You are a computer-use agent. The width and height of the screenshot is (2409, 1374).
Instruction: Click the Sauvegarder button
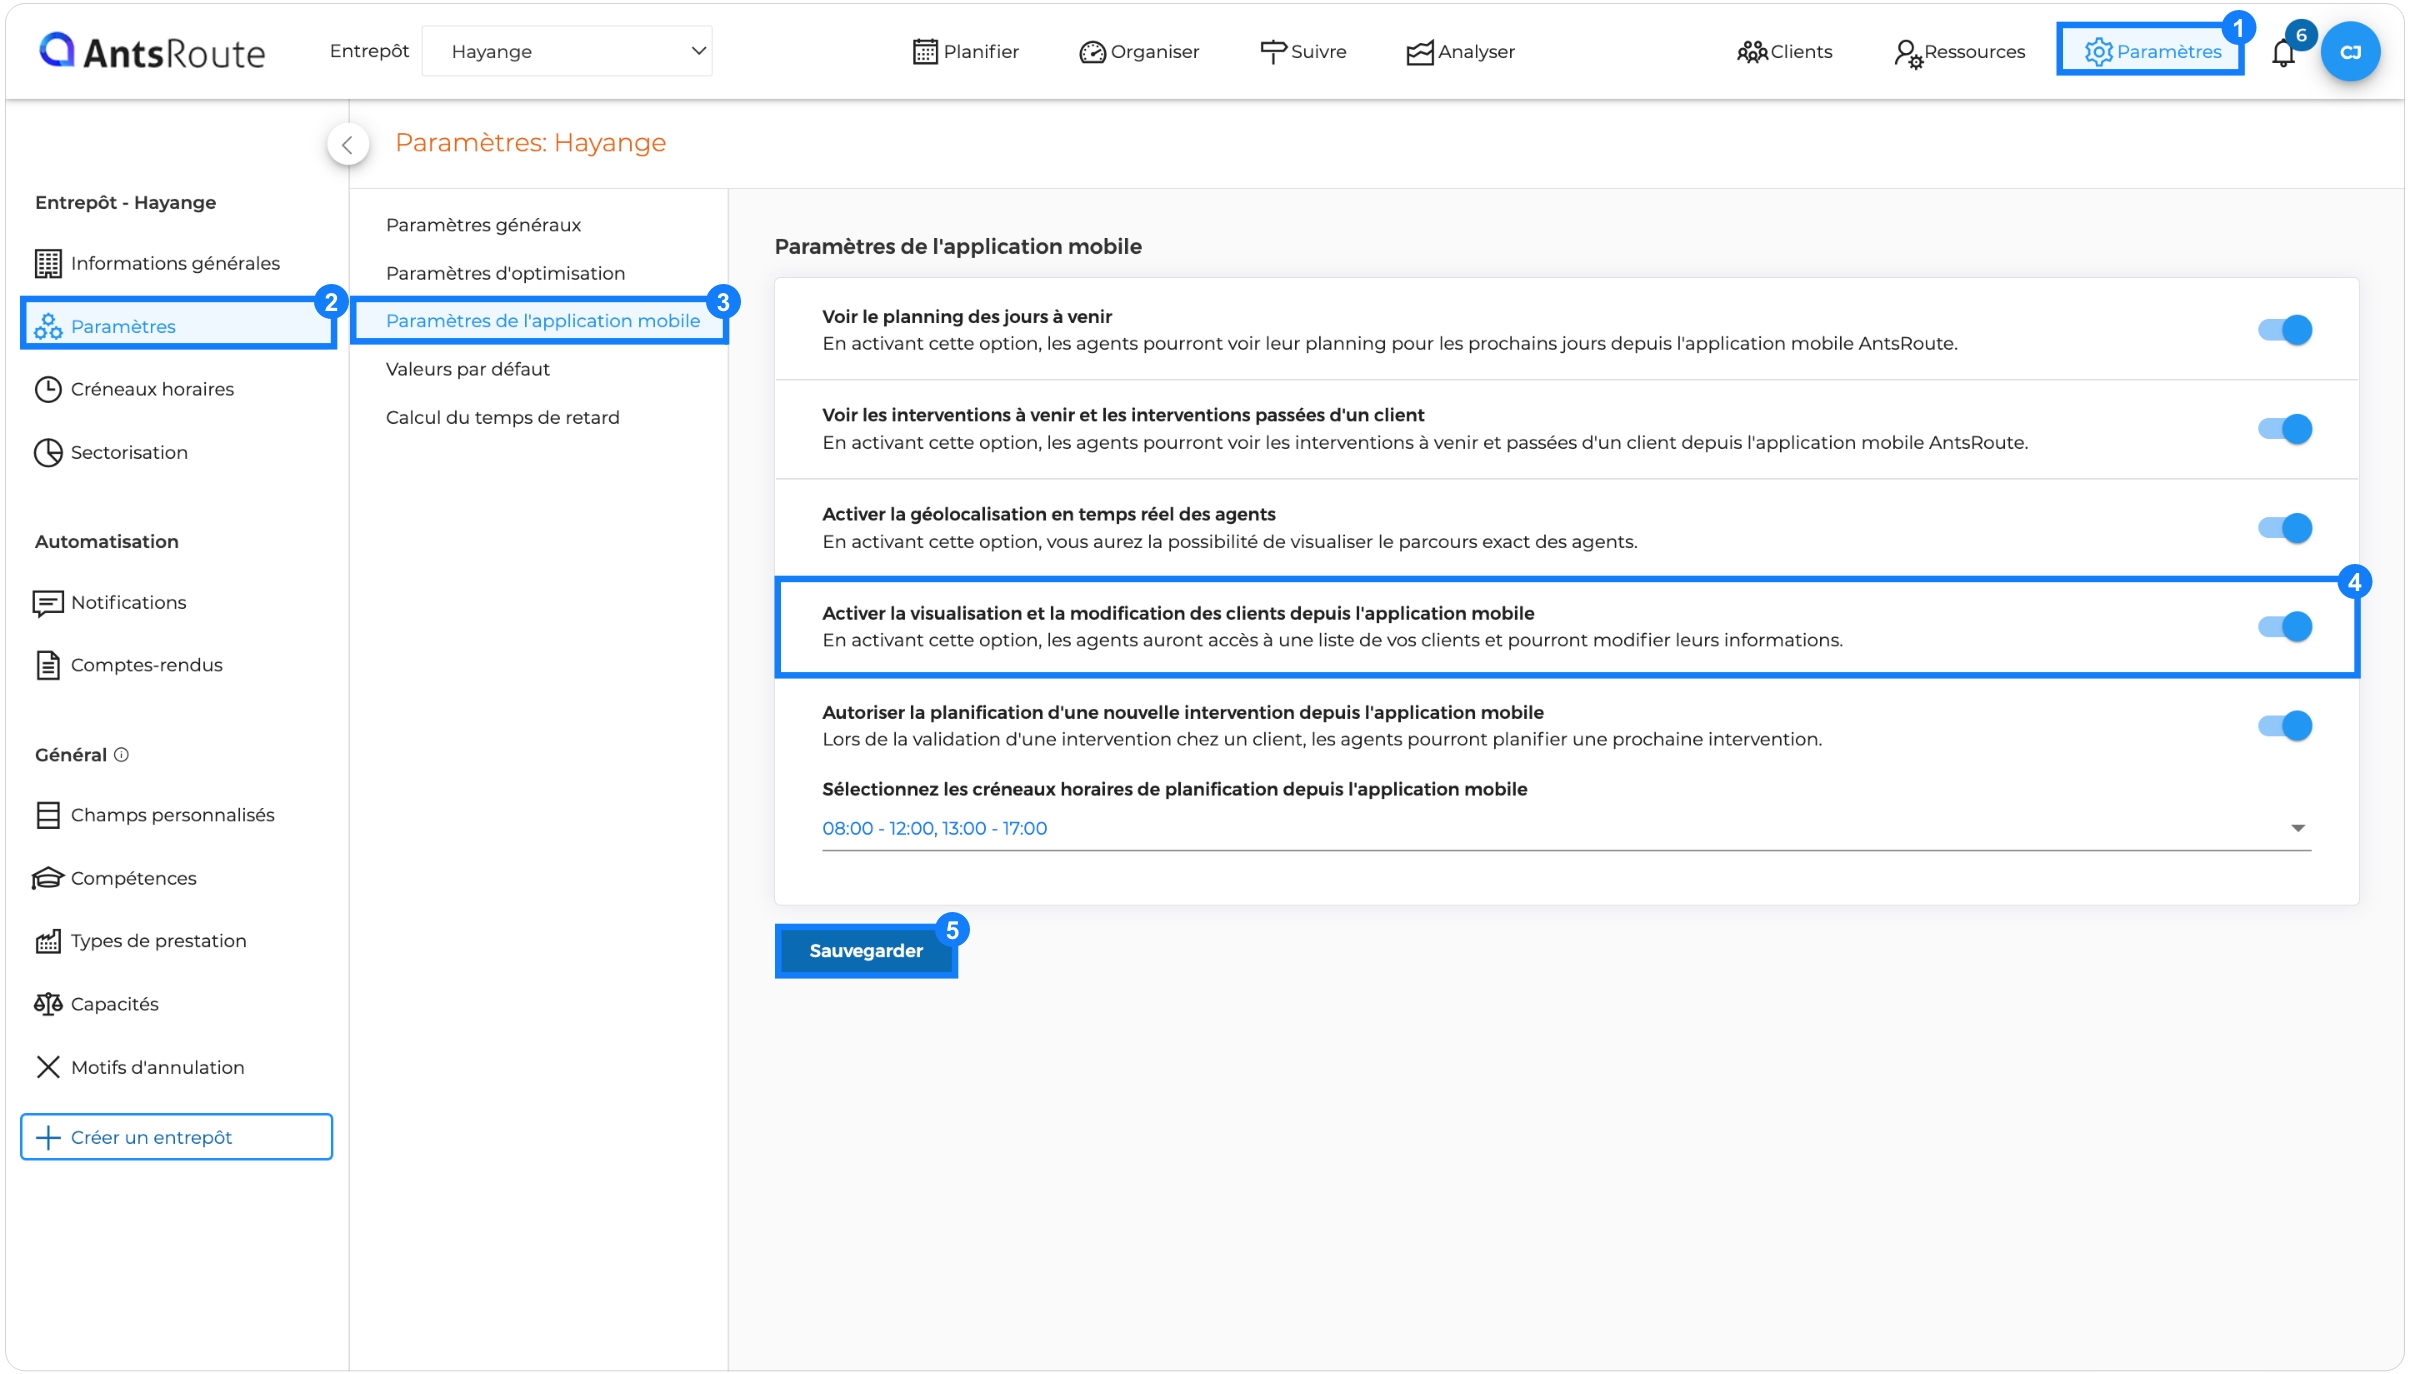pyautogui.click(x=864, y=950)
